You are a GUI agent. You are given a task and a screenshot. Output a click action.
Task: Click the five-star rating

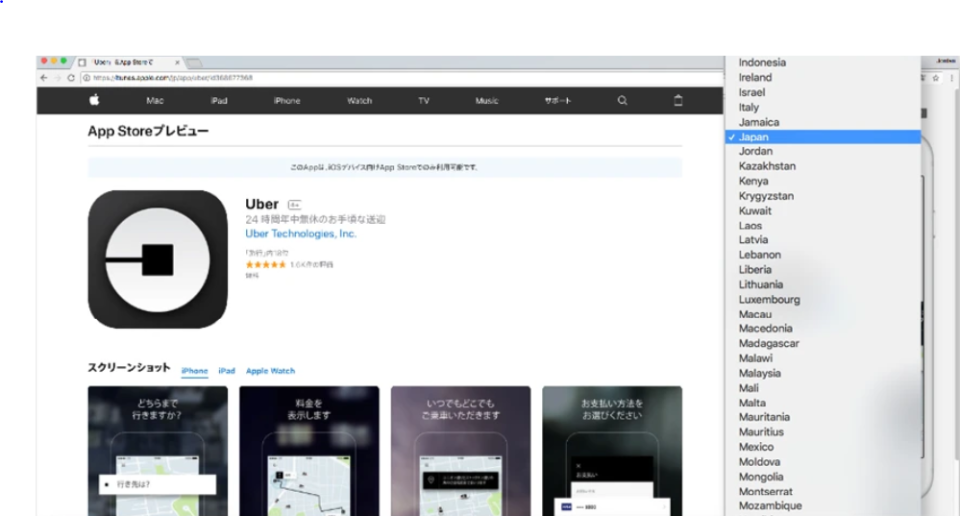pos(265,264)
